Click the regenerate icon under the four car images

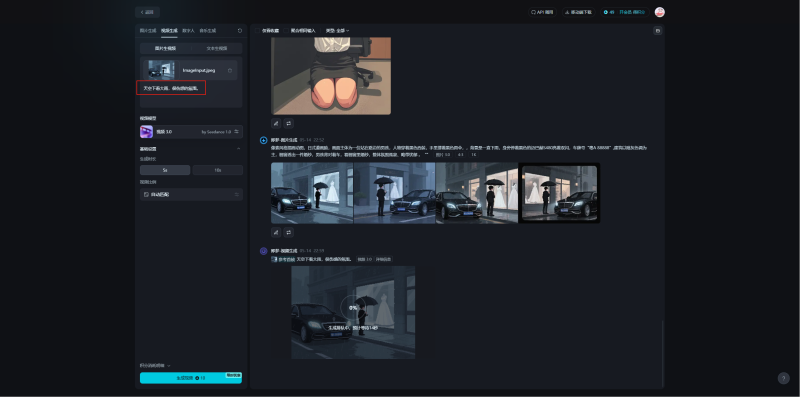coord(289,233)
